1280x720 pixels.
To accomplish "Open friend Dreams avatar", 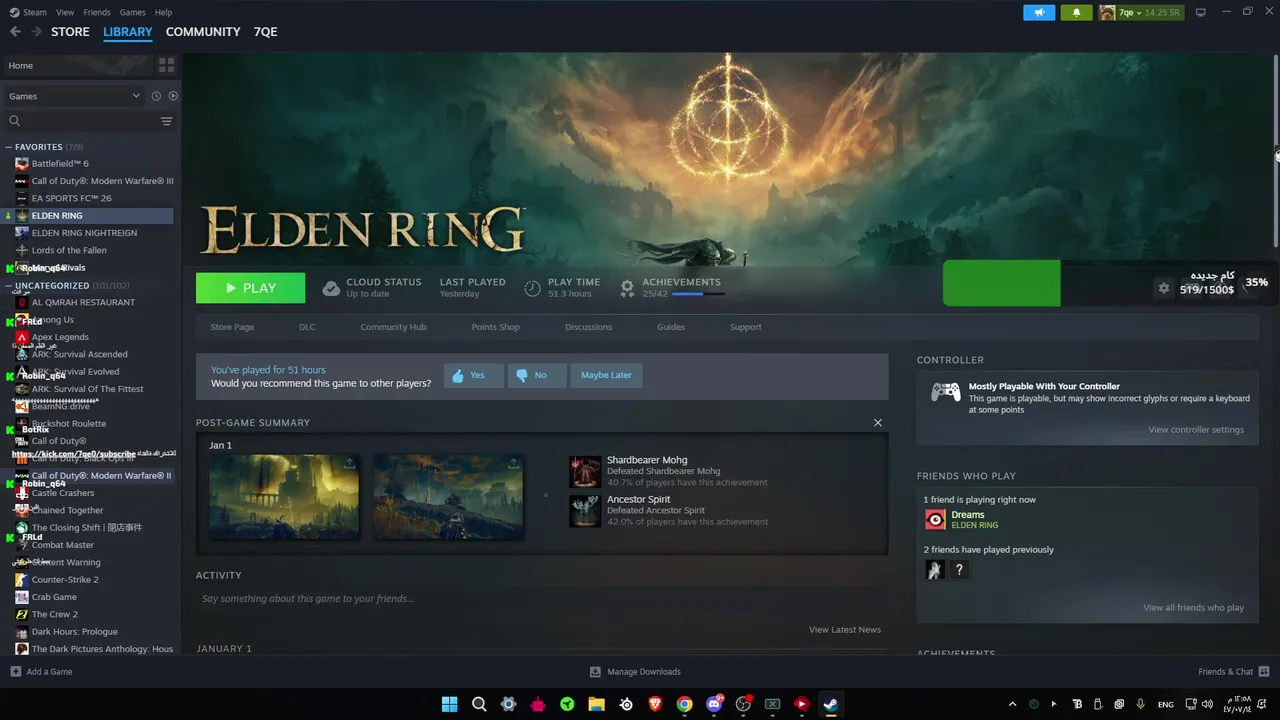I will pyautogui.click(x=935, y=519).
